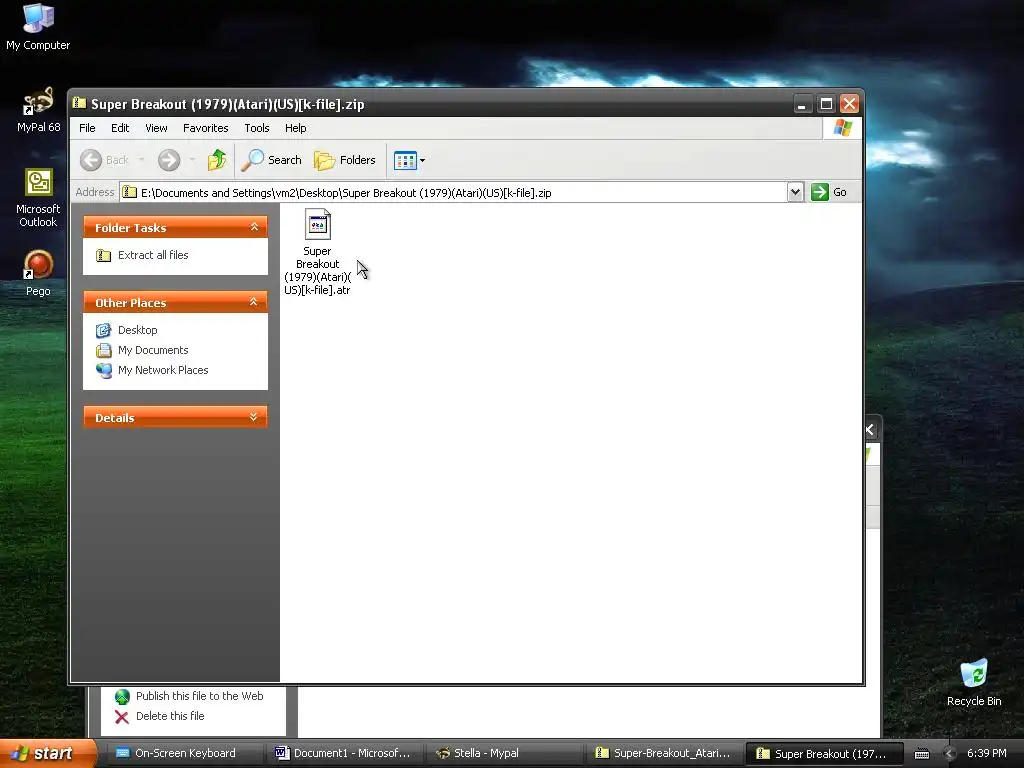Screen dimensions: 1024x768
Task: Open the Favorites menu
Action: [x=206, y=128]
